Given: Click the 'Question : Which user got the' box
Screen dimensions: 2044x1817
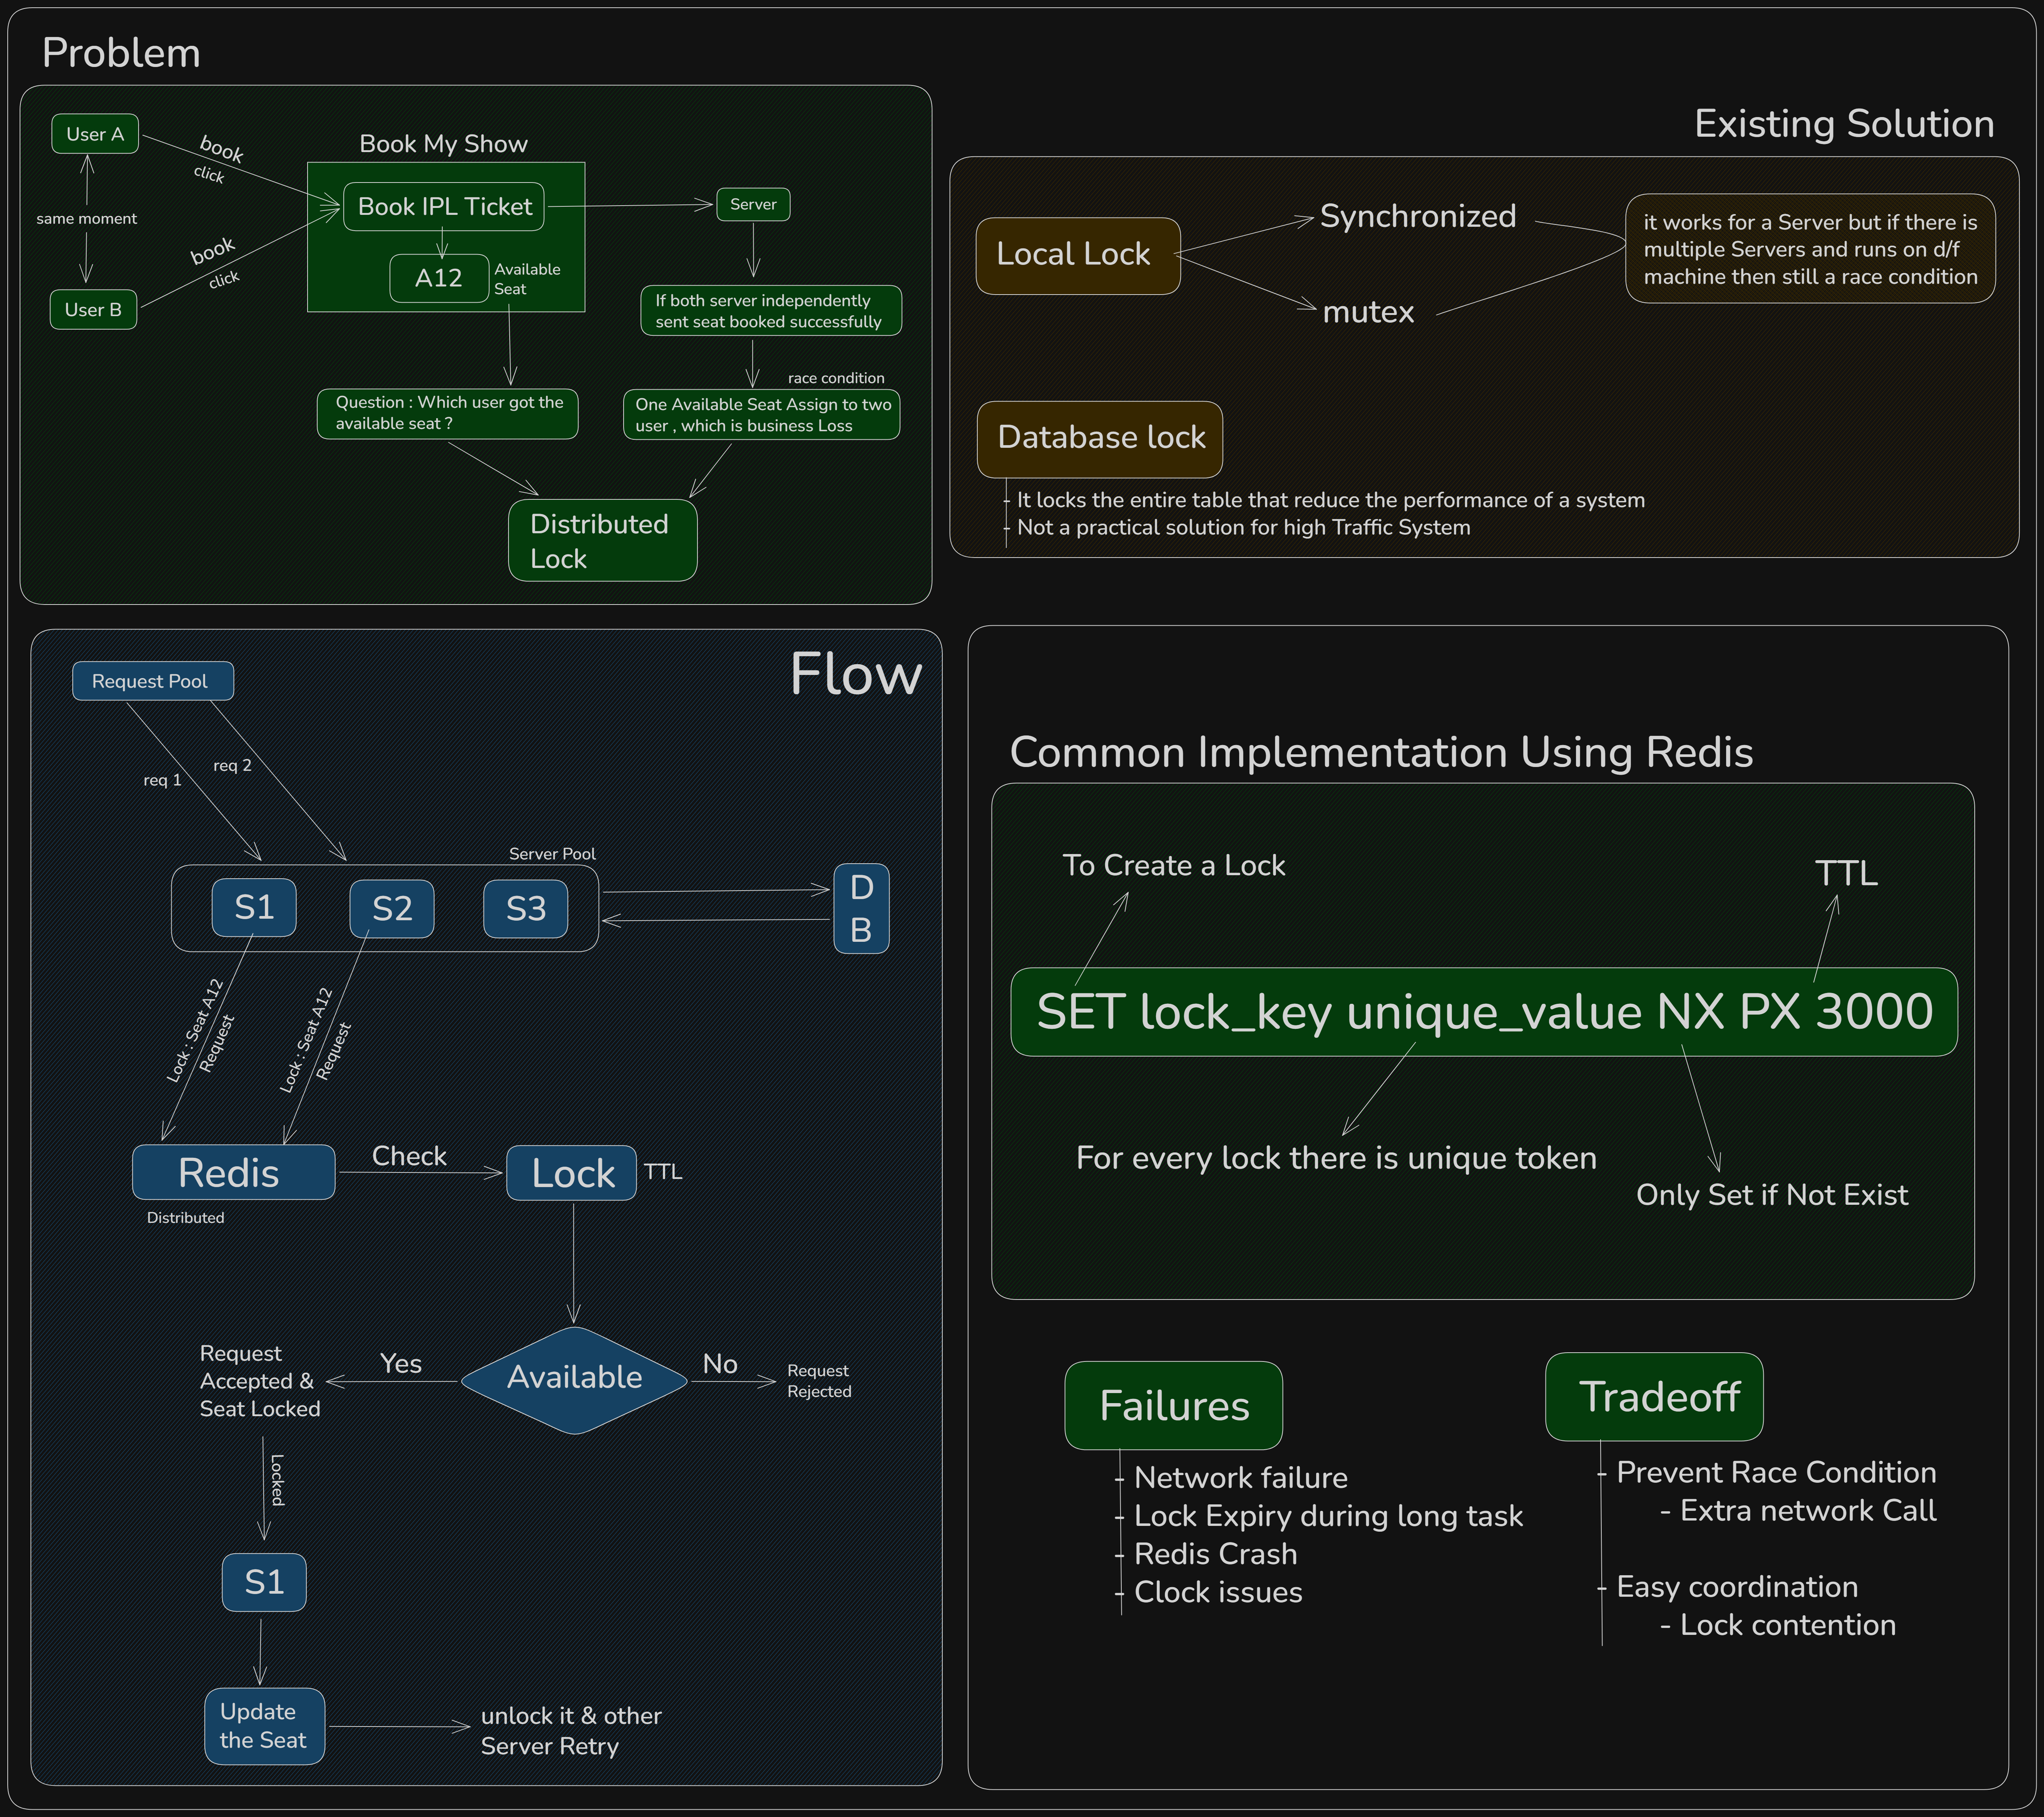Looking at the screenshot, I should [448, 413].
